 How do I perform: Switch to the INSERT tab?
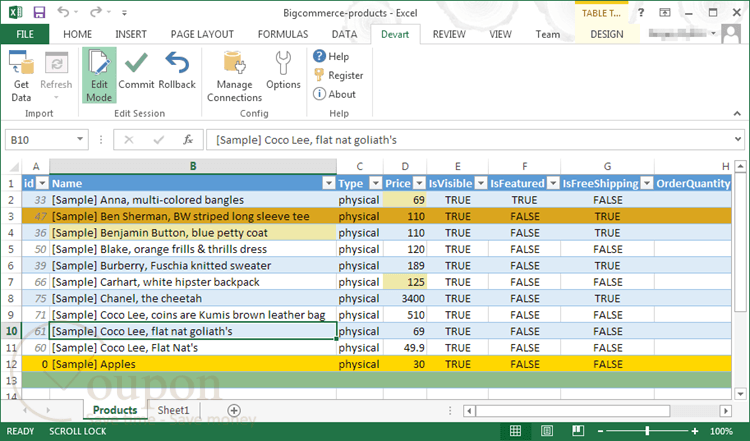pos(131,34)
